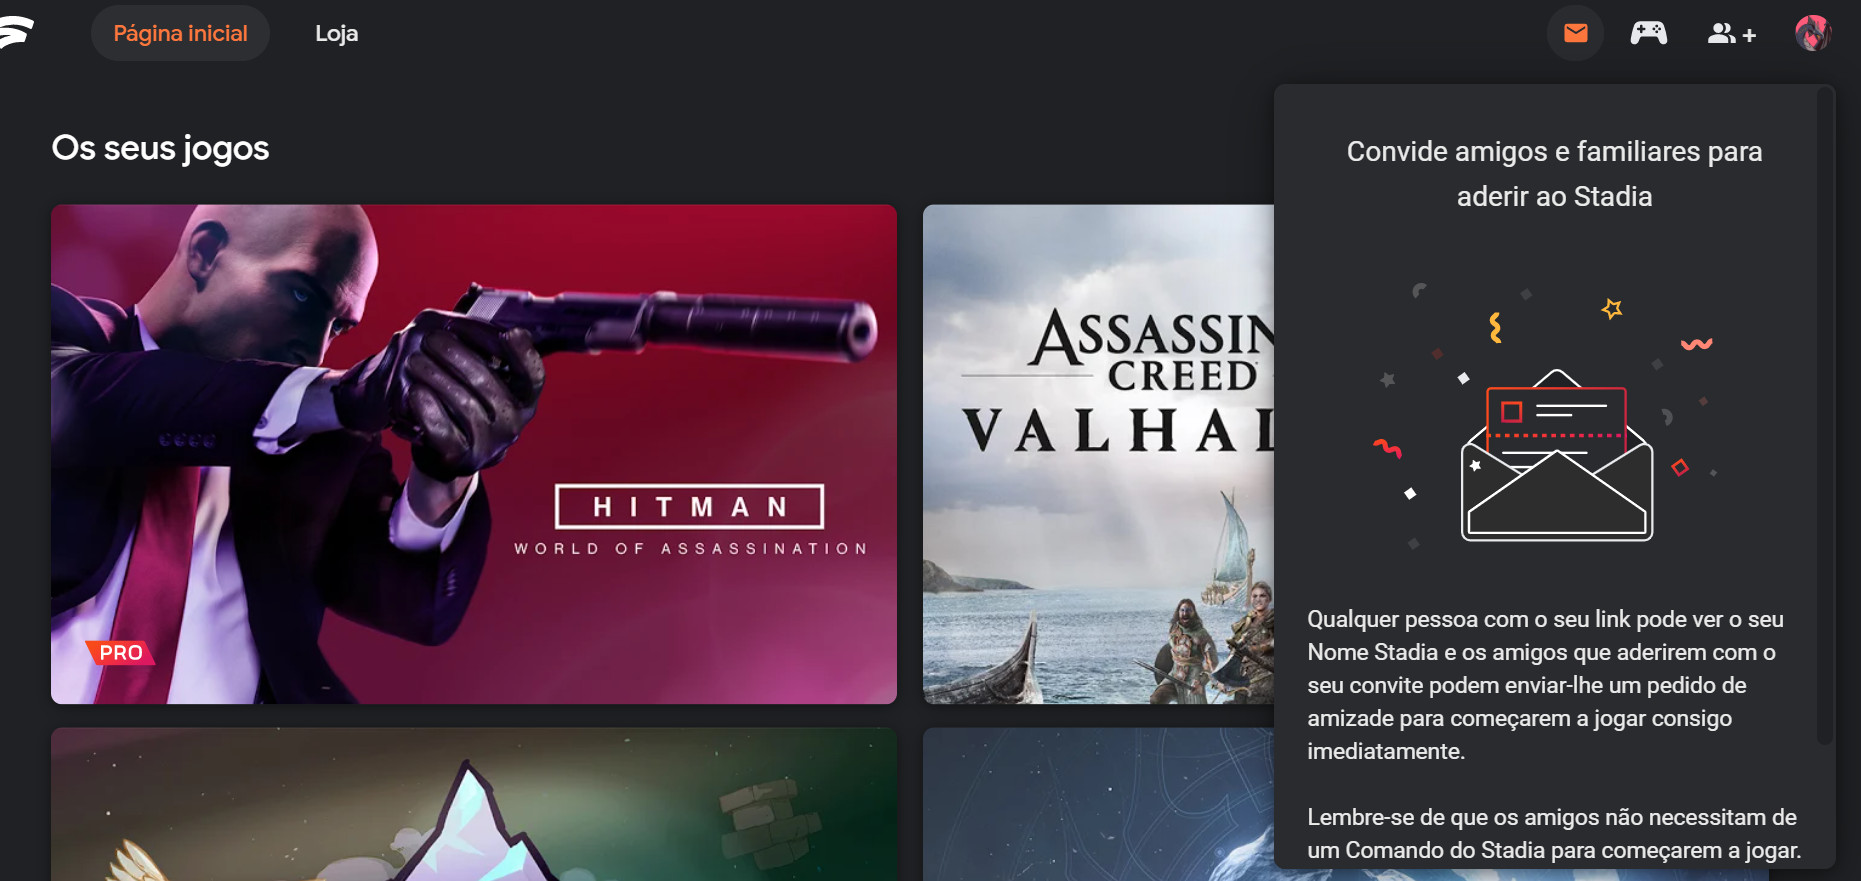Click the 'Qualquer pessoa com o seu link' paragraph

pyautogui.click(x=1546, y=685)
